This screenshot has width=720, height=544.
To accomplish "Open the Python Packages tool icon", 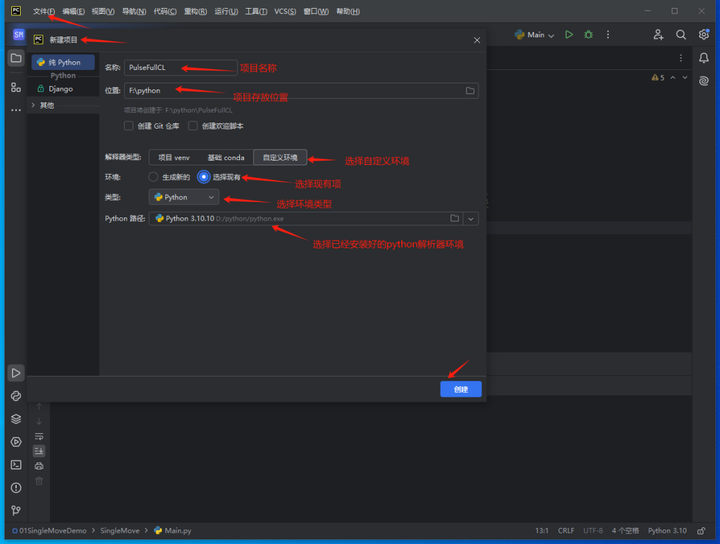I will coord(16,396).
